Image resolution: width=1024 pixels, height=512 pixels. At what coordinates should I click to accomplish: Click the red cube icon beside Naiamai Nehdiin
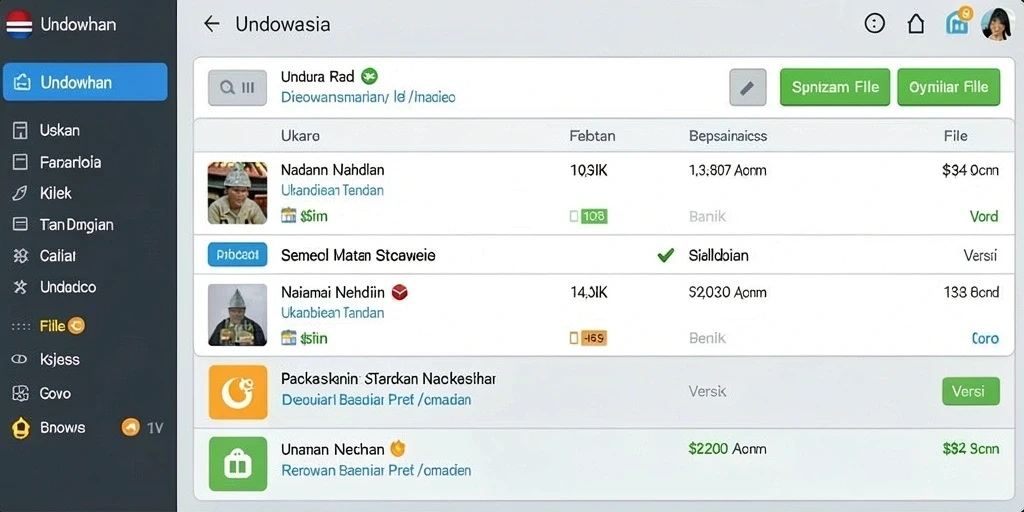[400, 292]
